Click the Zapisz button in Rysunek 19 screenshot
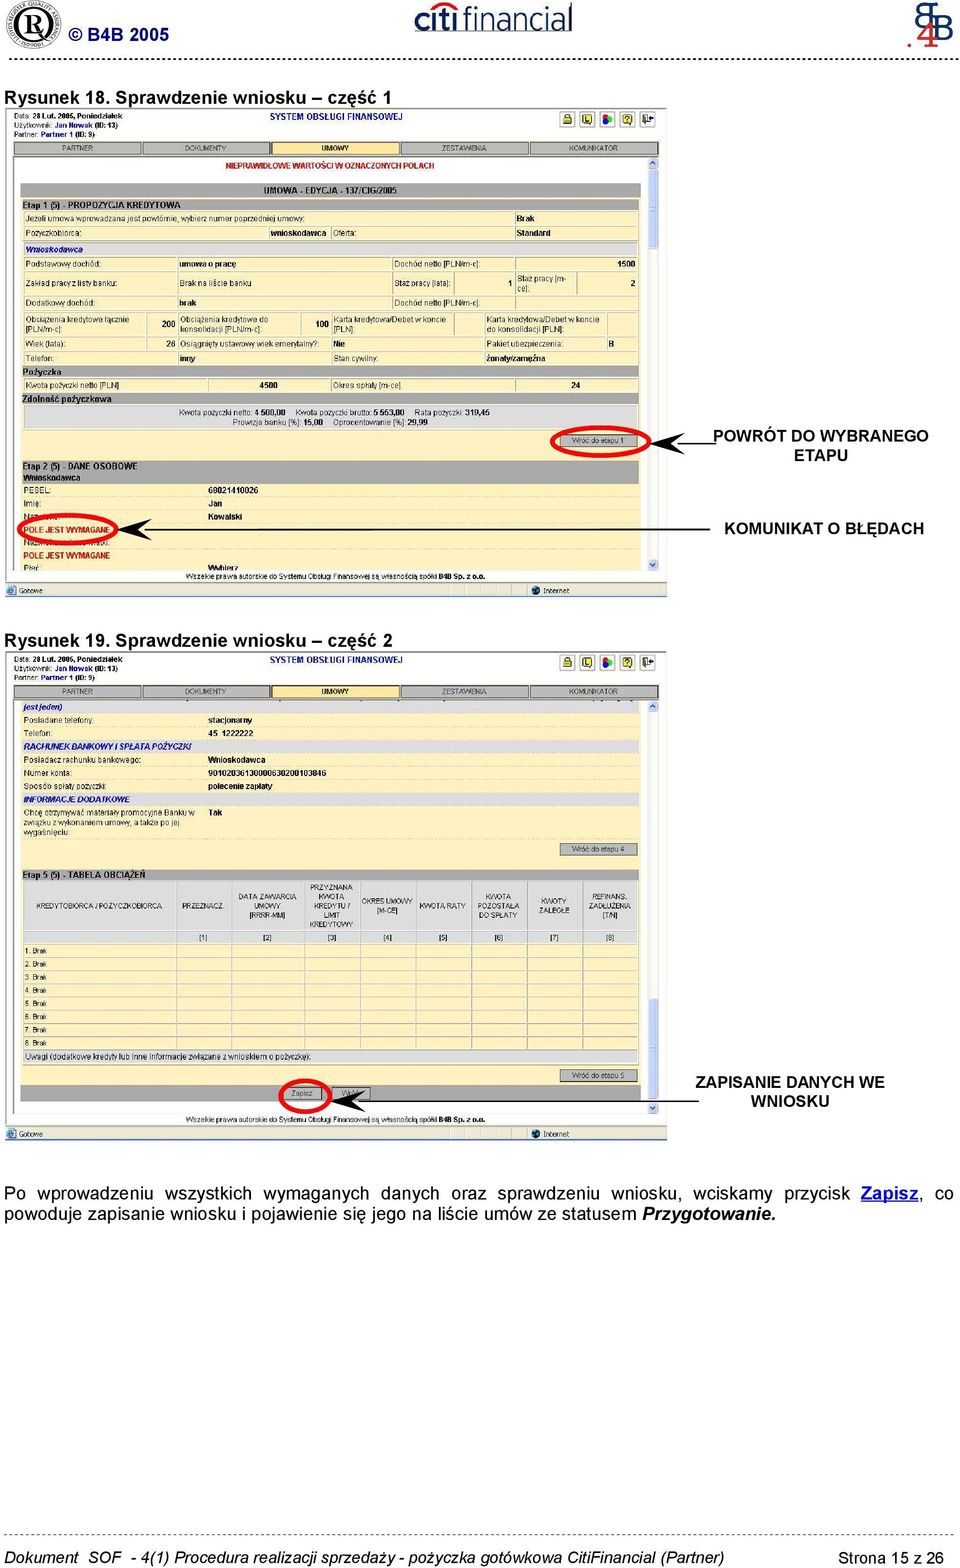The image size is (960, 1568). point(302,1093)
